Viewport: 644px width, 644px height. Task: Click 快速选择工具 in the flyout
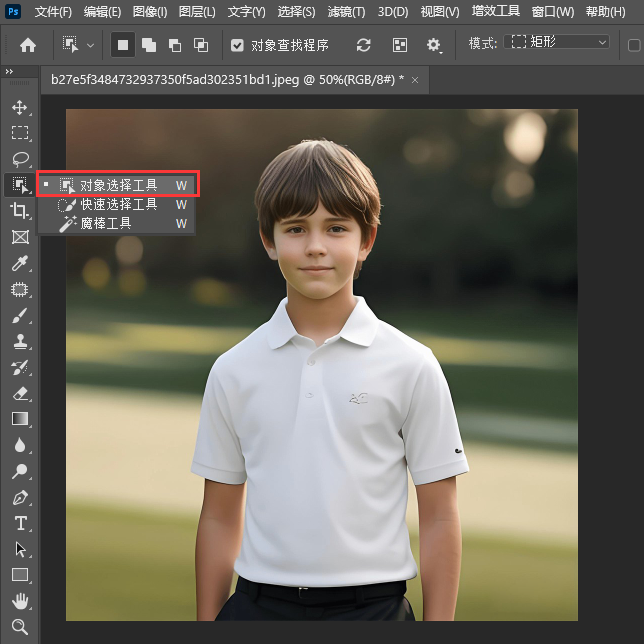118,204
